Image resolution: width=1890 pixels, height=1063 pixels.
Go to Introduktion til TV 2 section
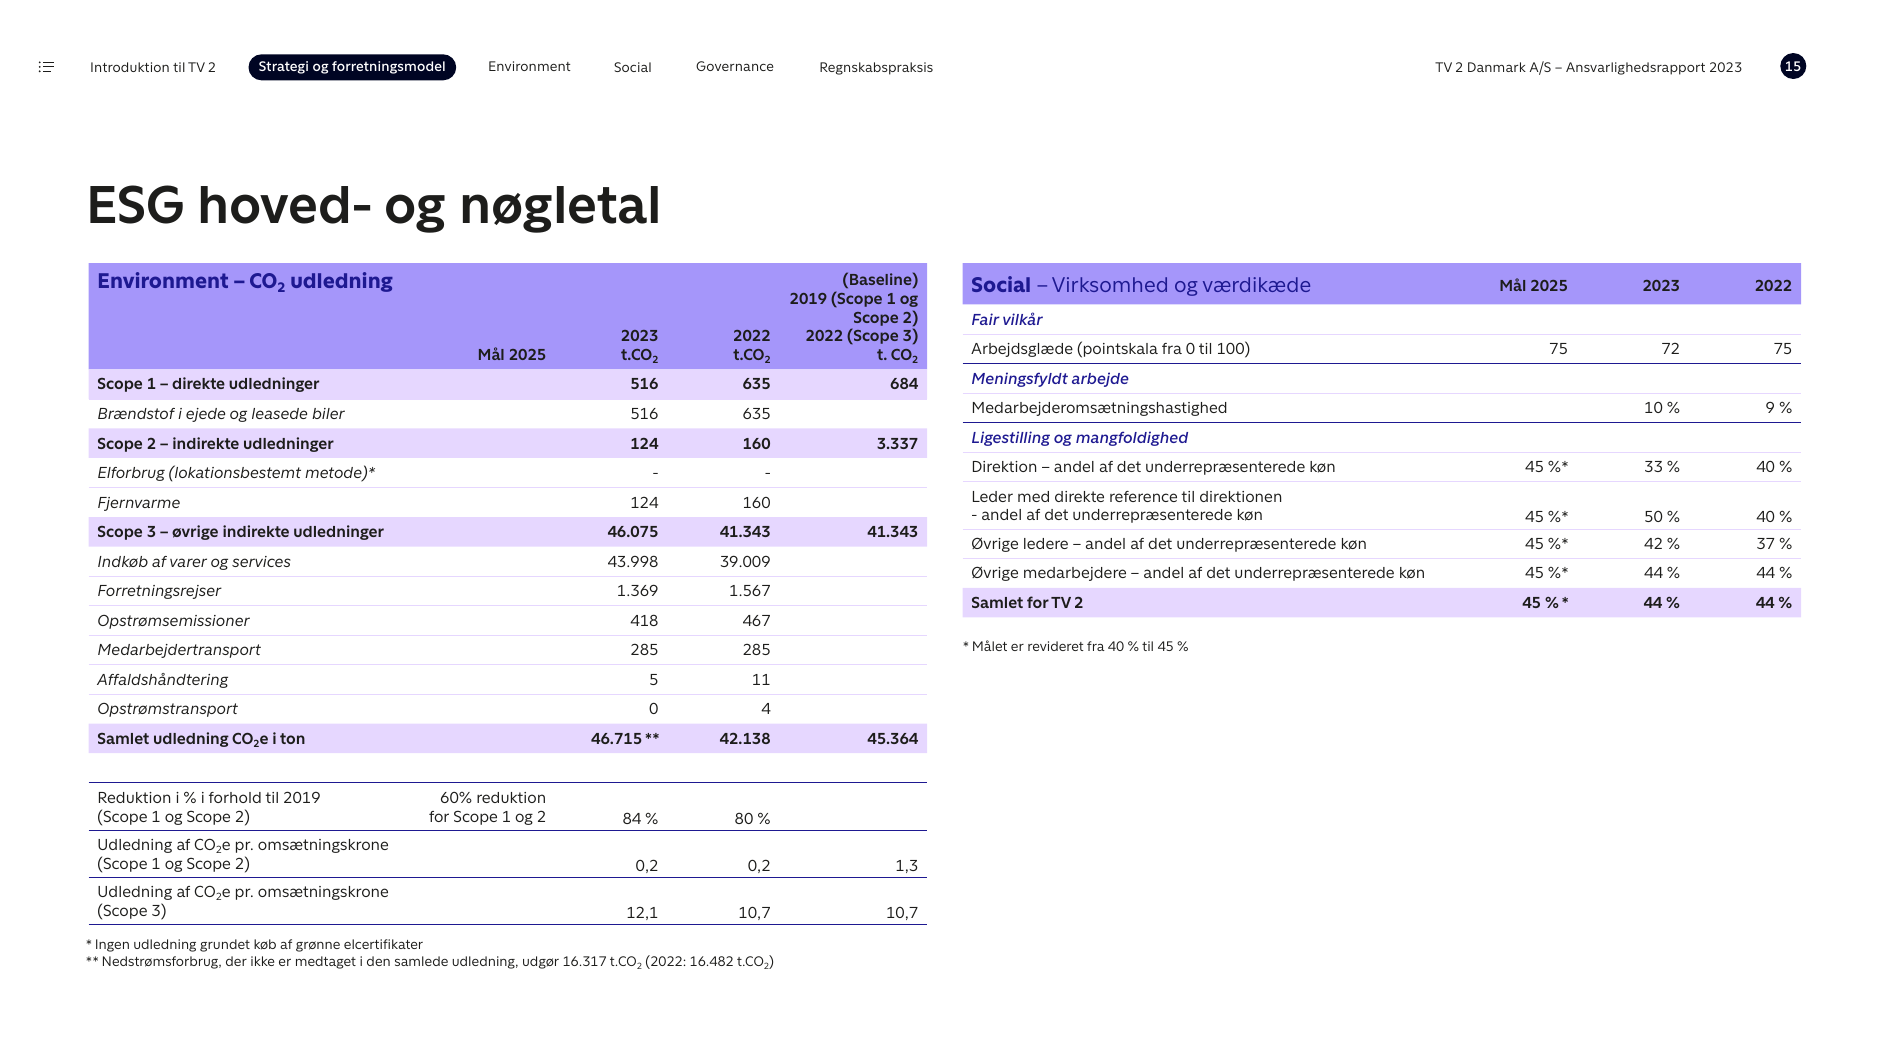point(153,67)
